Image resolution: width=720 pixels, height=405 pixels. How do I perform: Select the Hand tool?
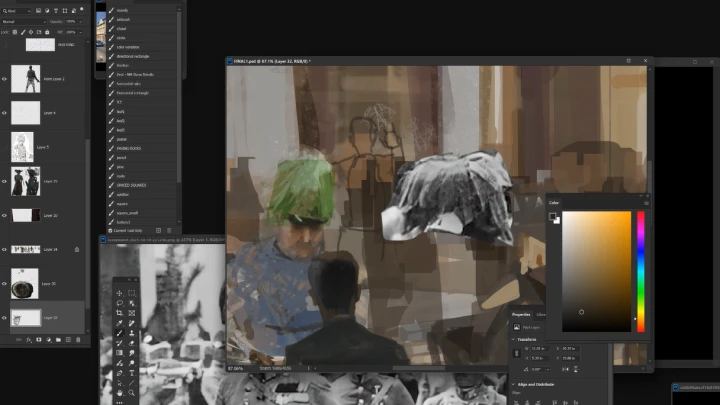click(x=119, y=393)
